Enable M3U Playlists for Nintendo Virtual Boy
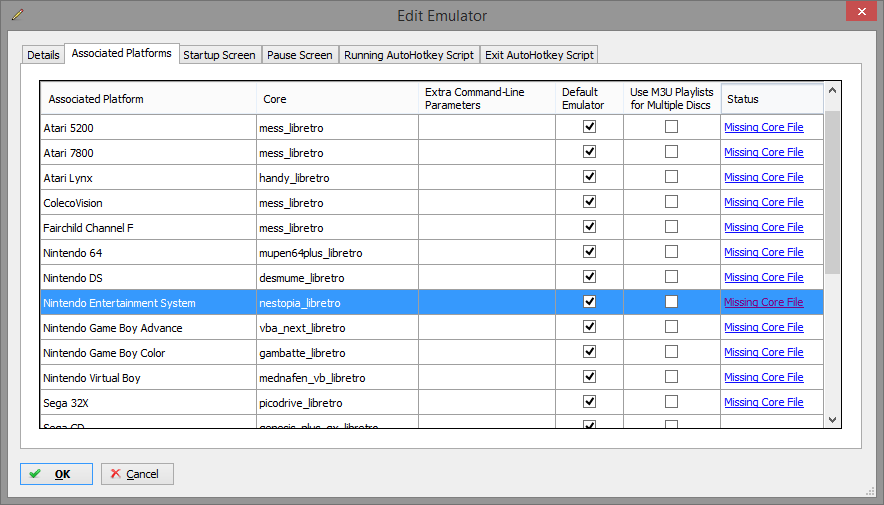 pos(671,376)
